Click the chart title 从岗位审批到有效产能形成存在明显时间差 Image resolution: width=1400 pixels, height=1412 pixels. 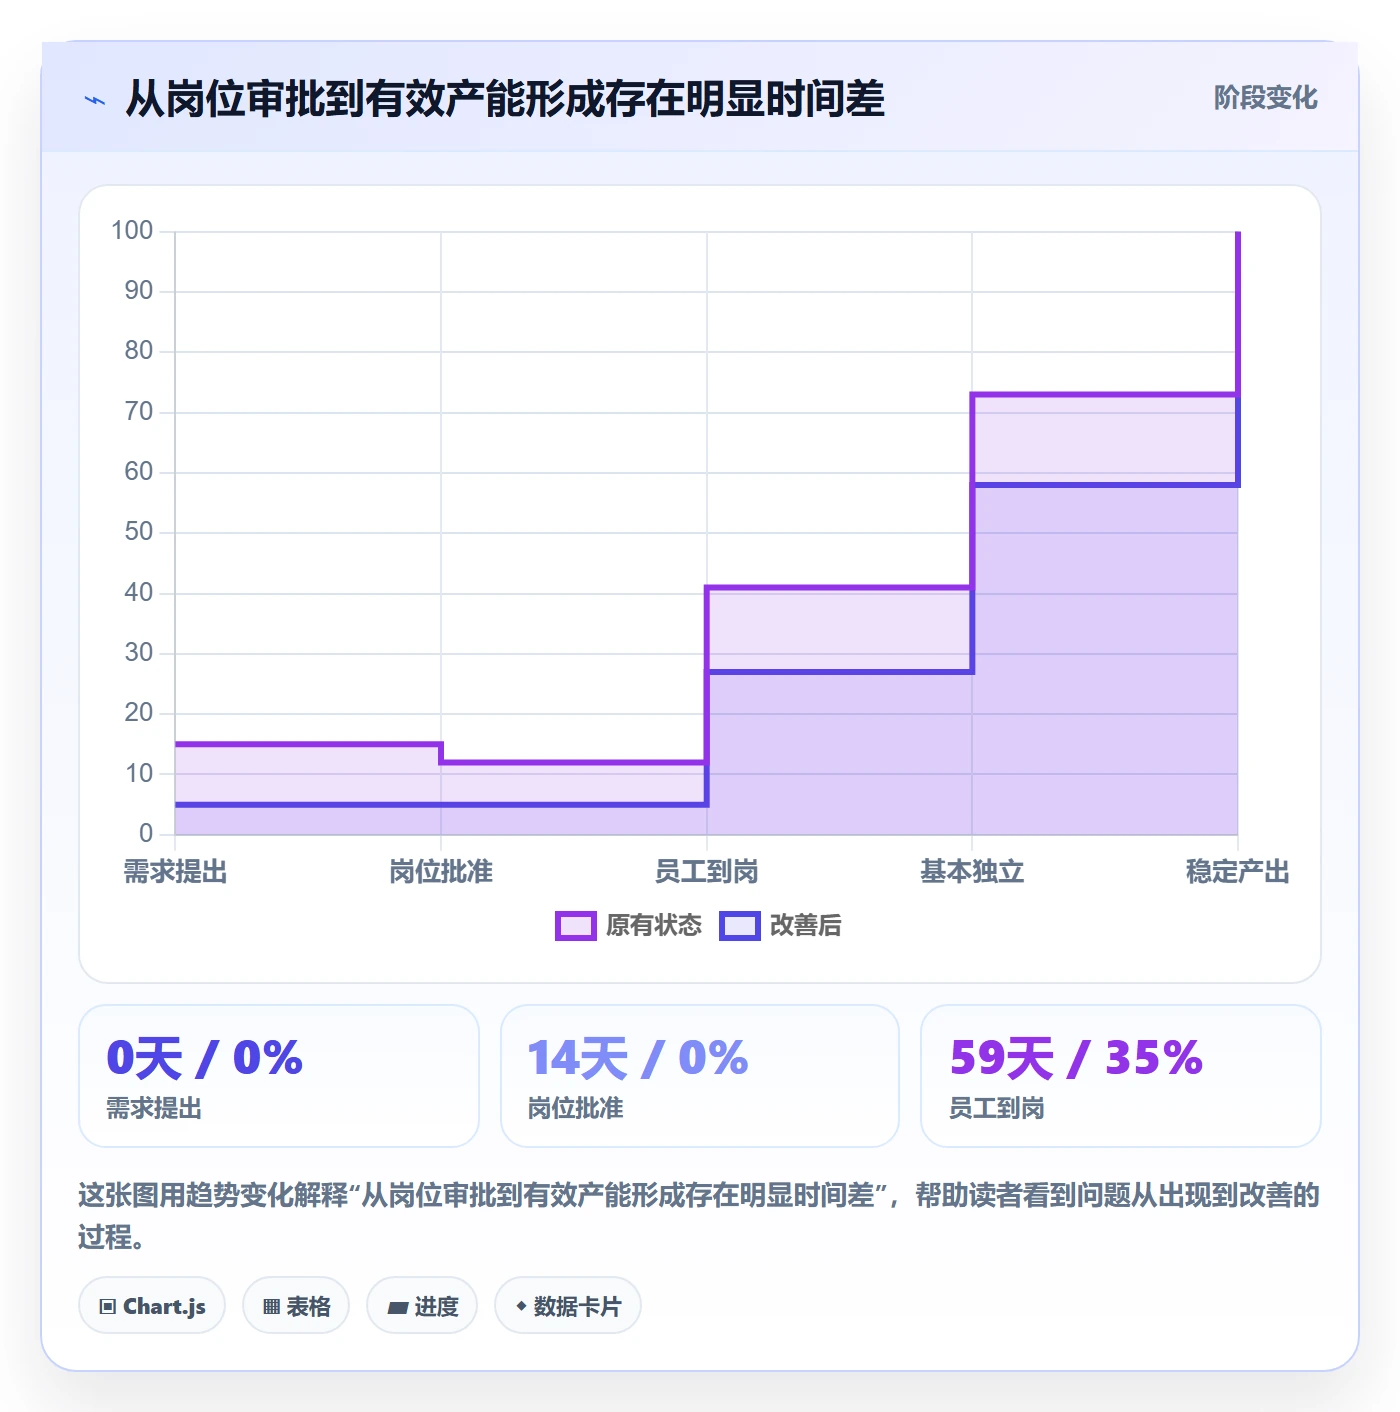pos(505,99)
